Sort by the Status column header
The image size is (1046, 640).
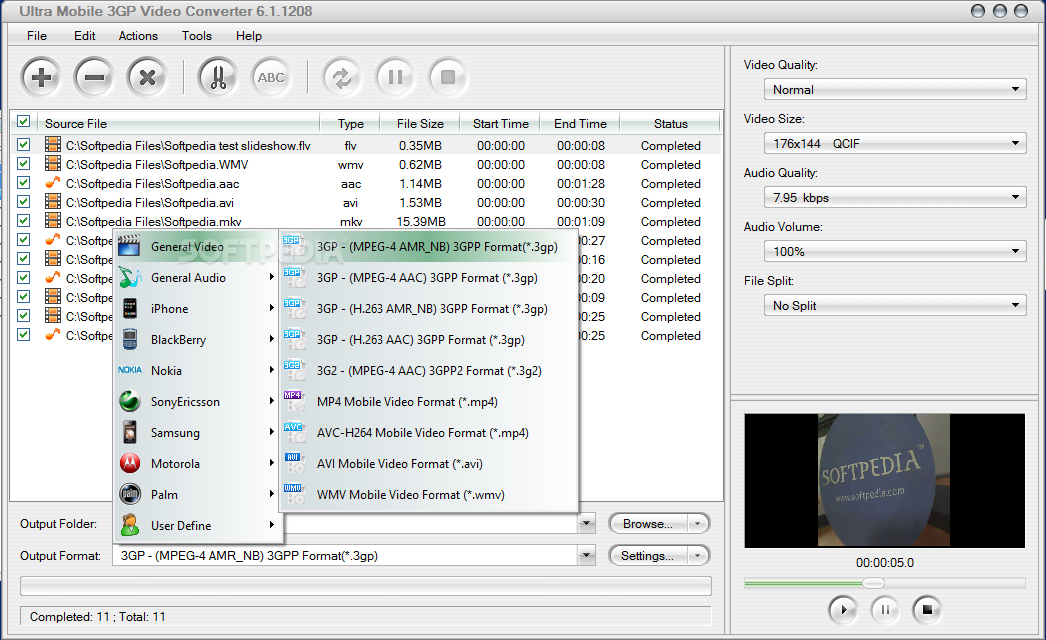(670, 123)
